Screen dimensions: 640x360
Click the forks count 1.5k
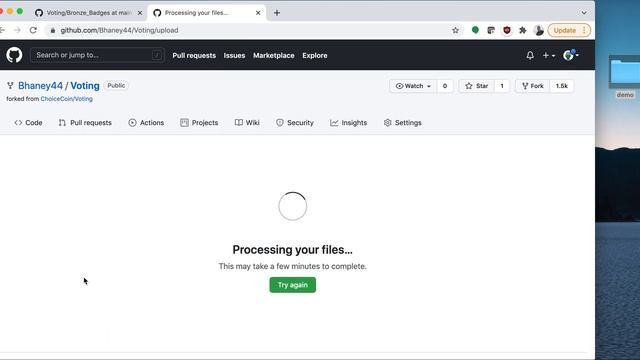pyautogui.click(x=562, y=86)
